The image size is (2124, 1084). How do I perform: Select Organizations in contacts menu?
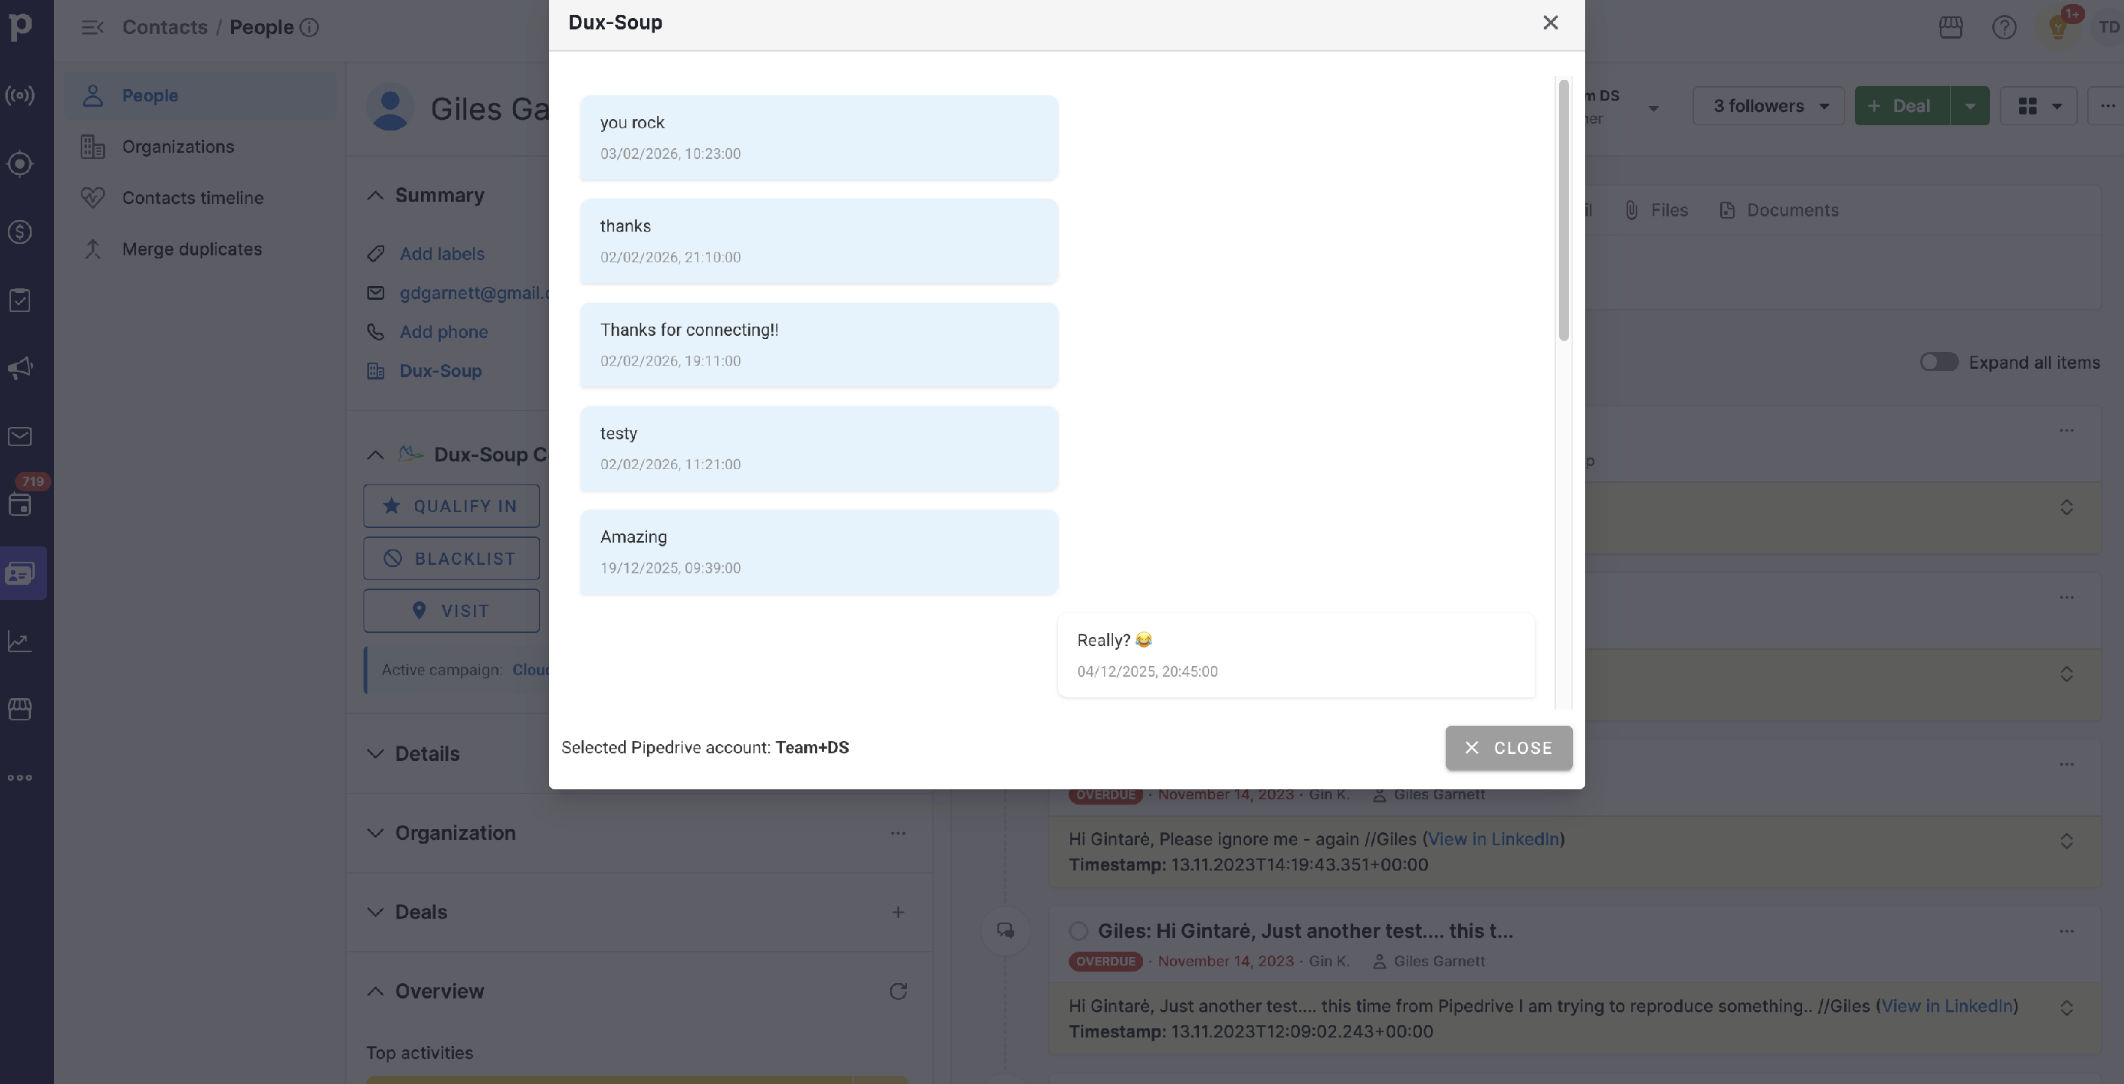(x=200, y=146)
